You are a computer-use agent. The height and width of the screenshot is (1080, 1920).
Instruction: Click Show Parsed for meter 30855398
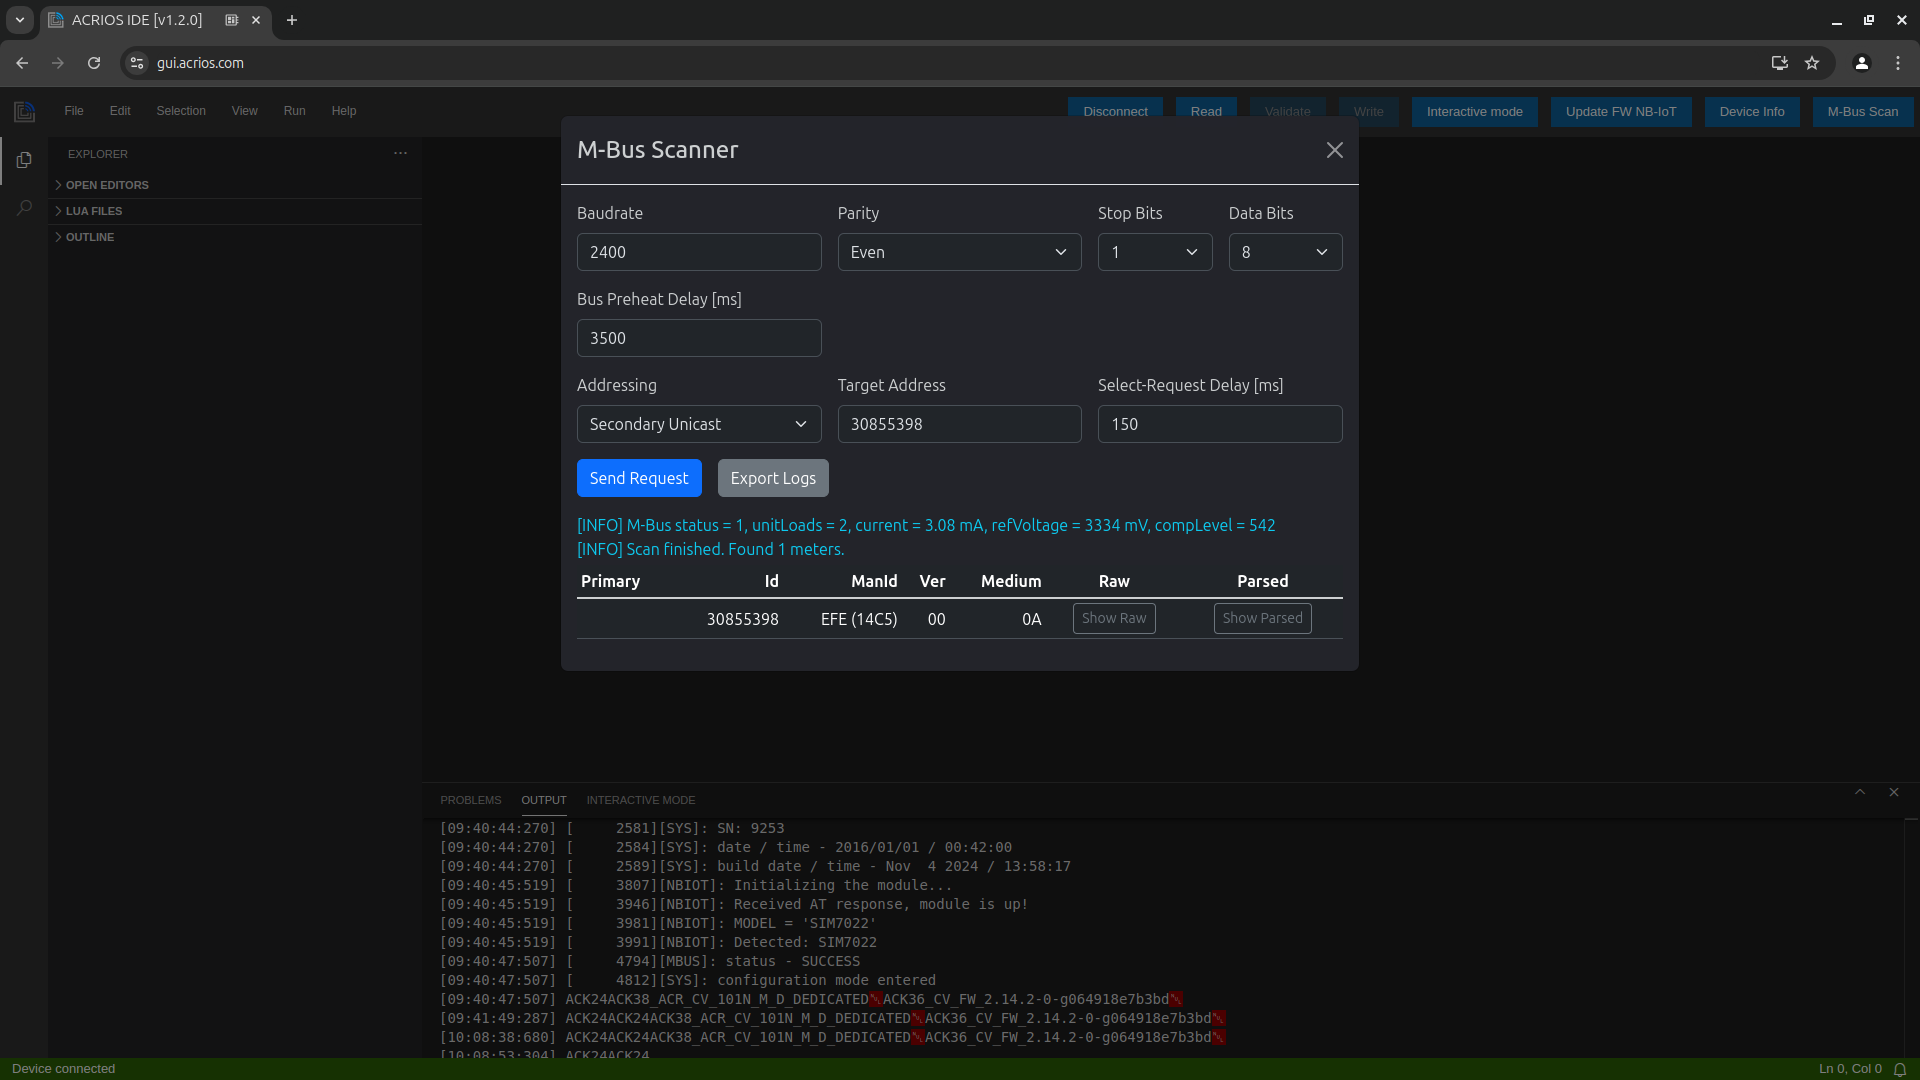(1262, 617)
